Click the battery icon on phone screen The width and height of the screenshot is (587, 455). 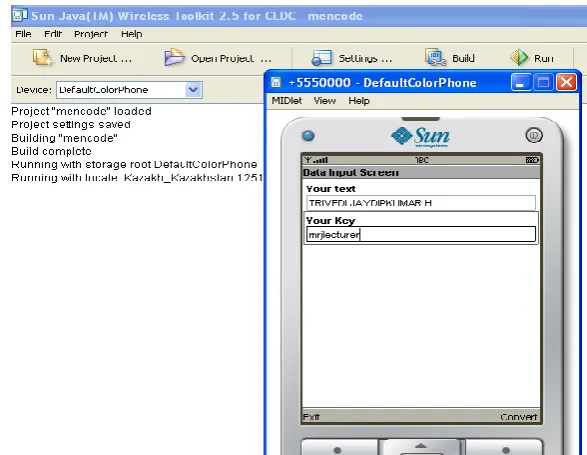point(532,160)
